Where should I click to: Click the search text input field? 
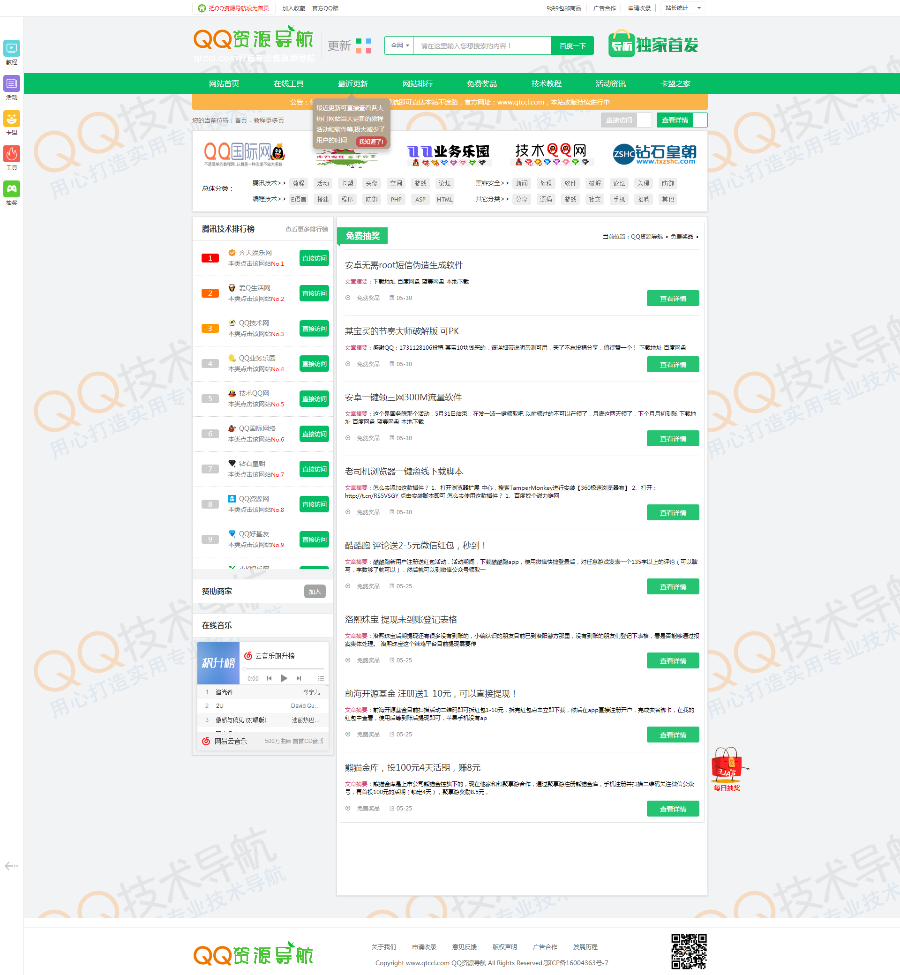tap(482, 45)
